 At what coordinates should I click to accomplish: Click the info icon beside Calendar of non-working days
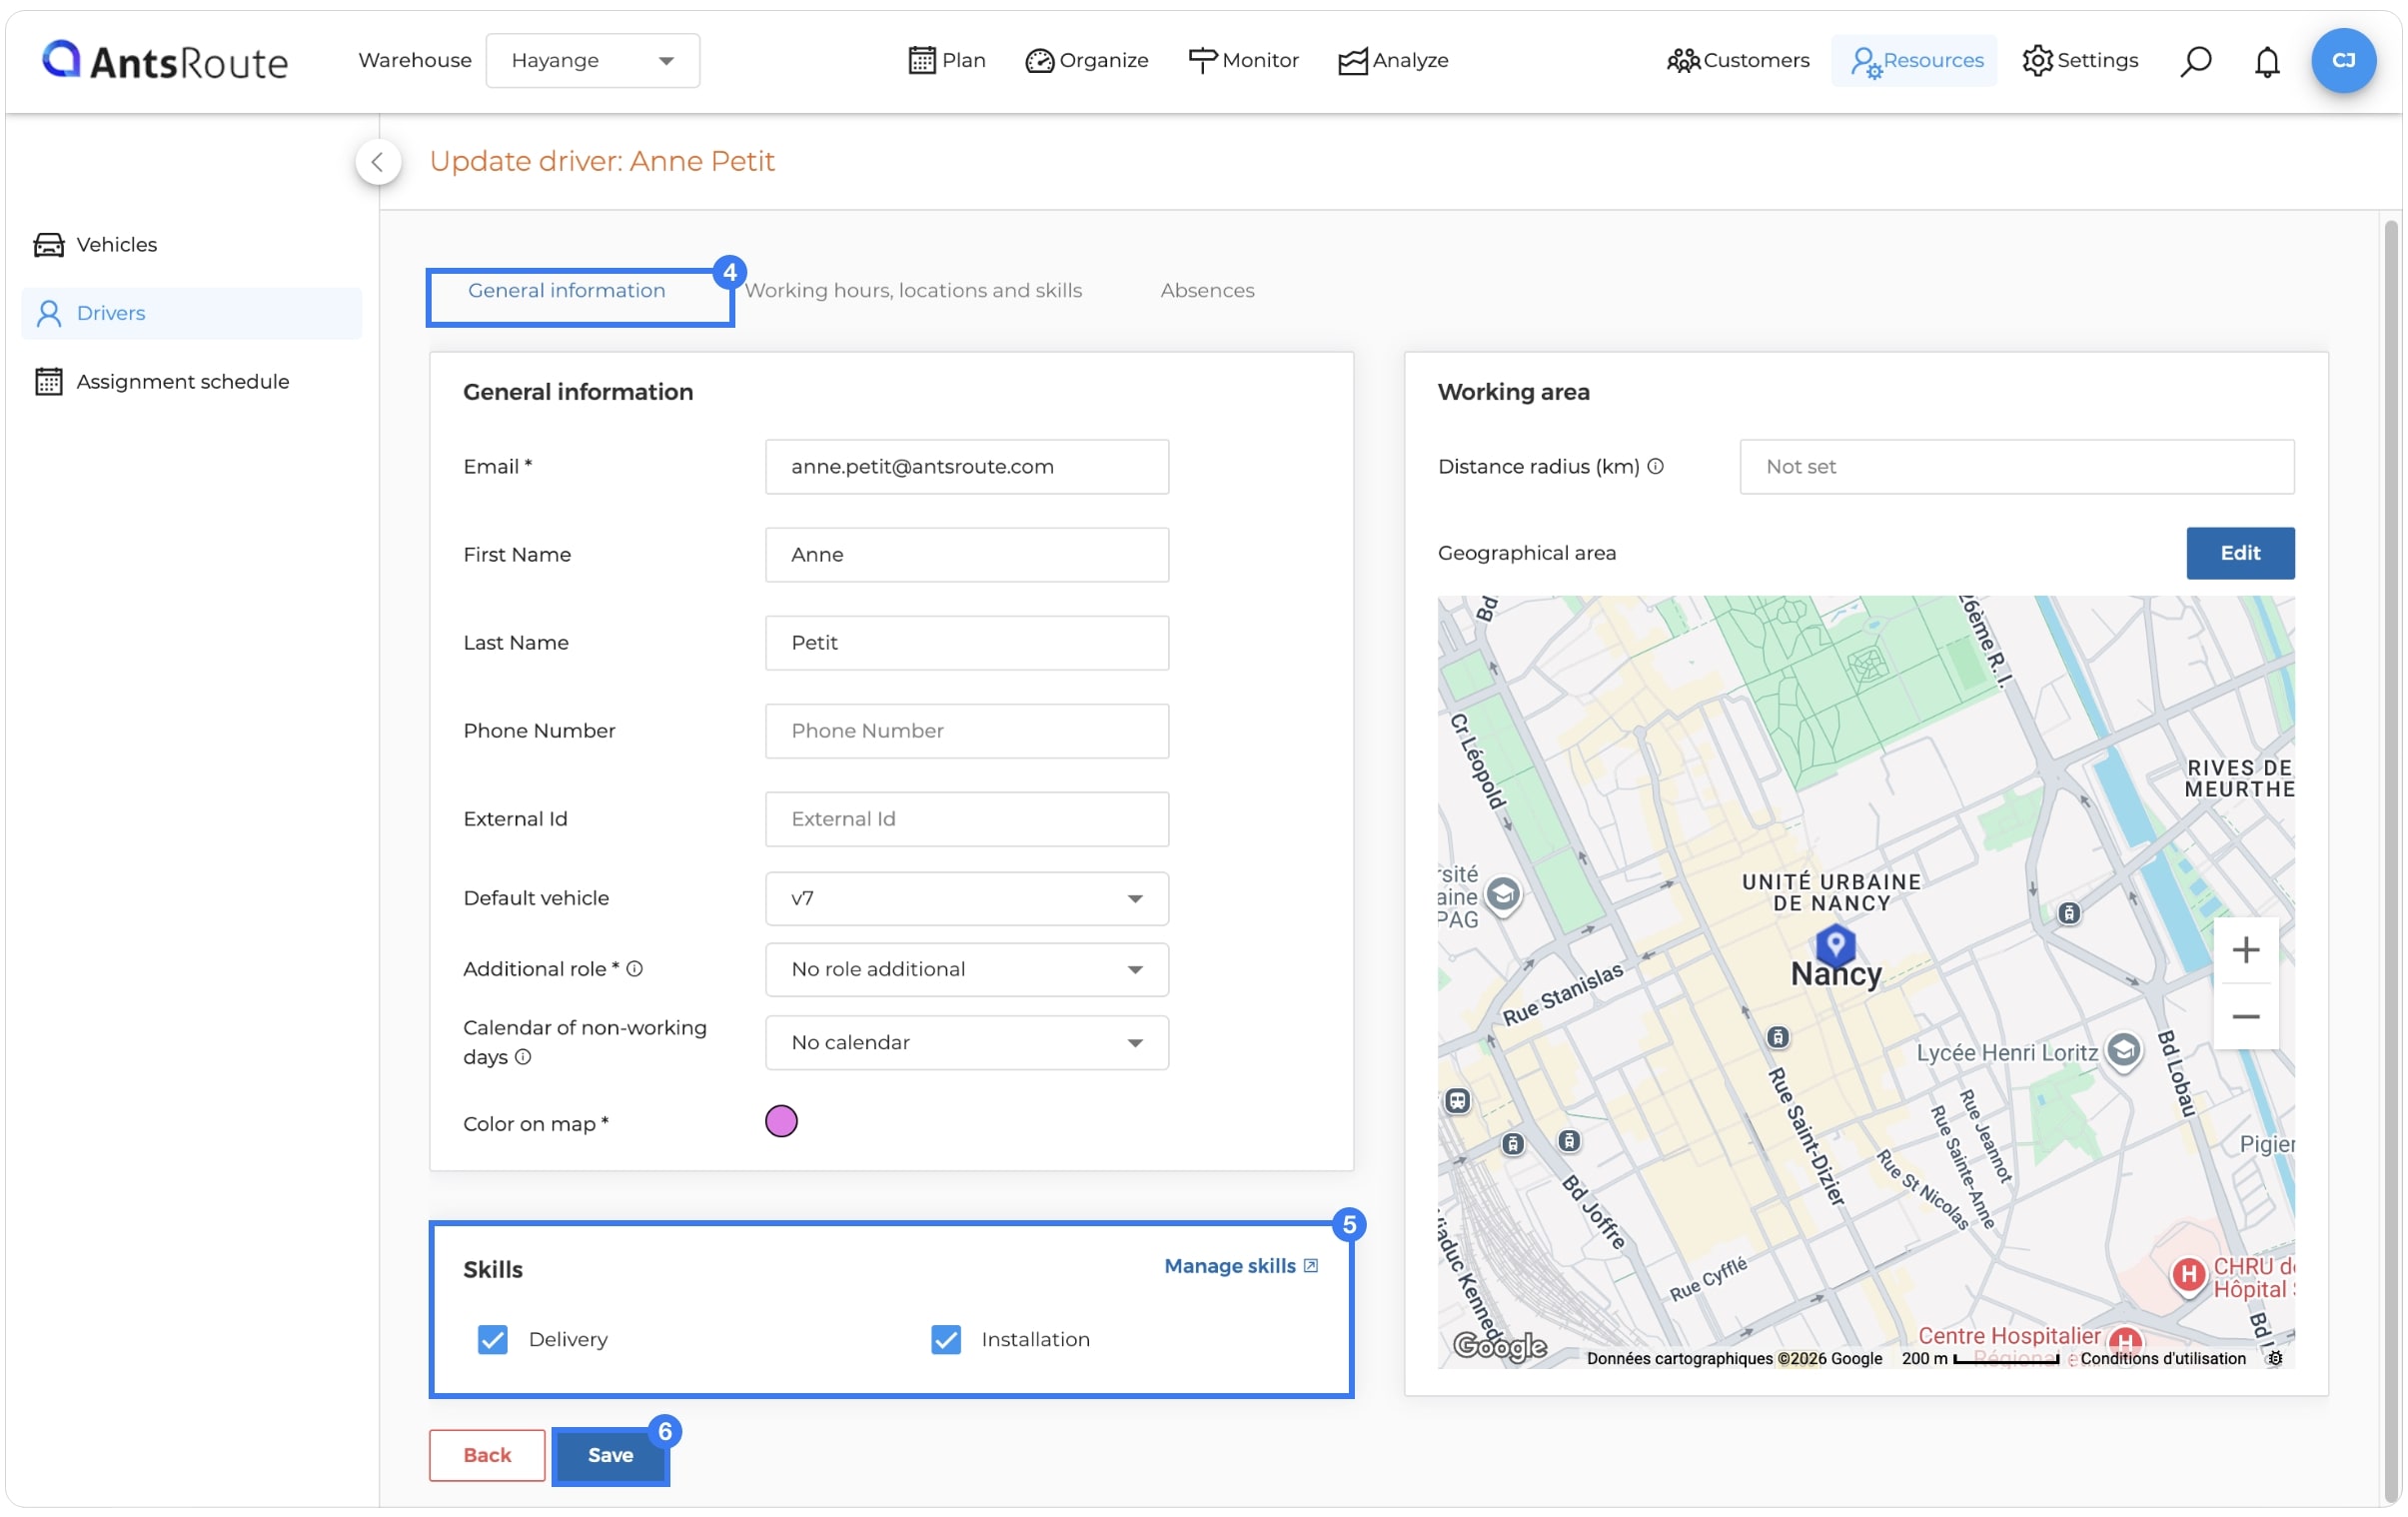point(522,1058)
